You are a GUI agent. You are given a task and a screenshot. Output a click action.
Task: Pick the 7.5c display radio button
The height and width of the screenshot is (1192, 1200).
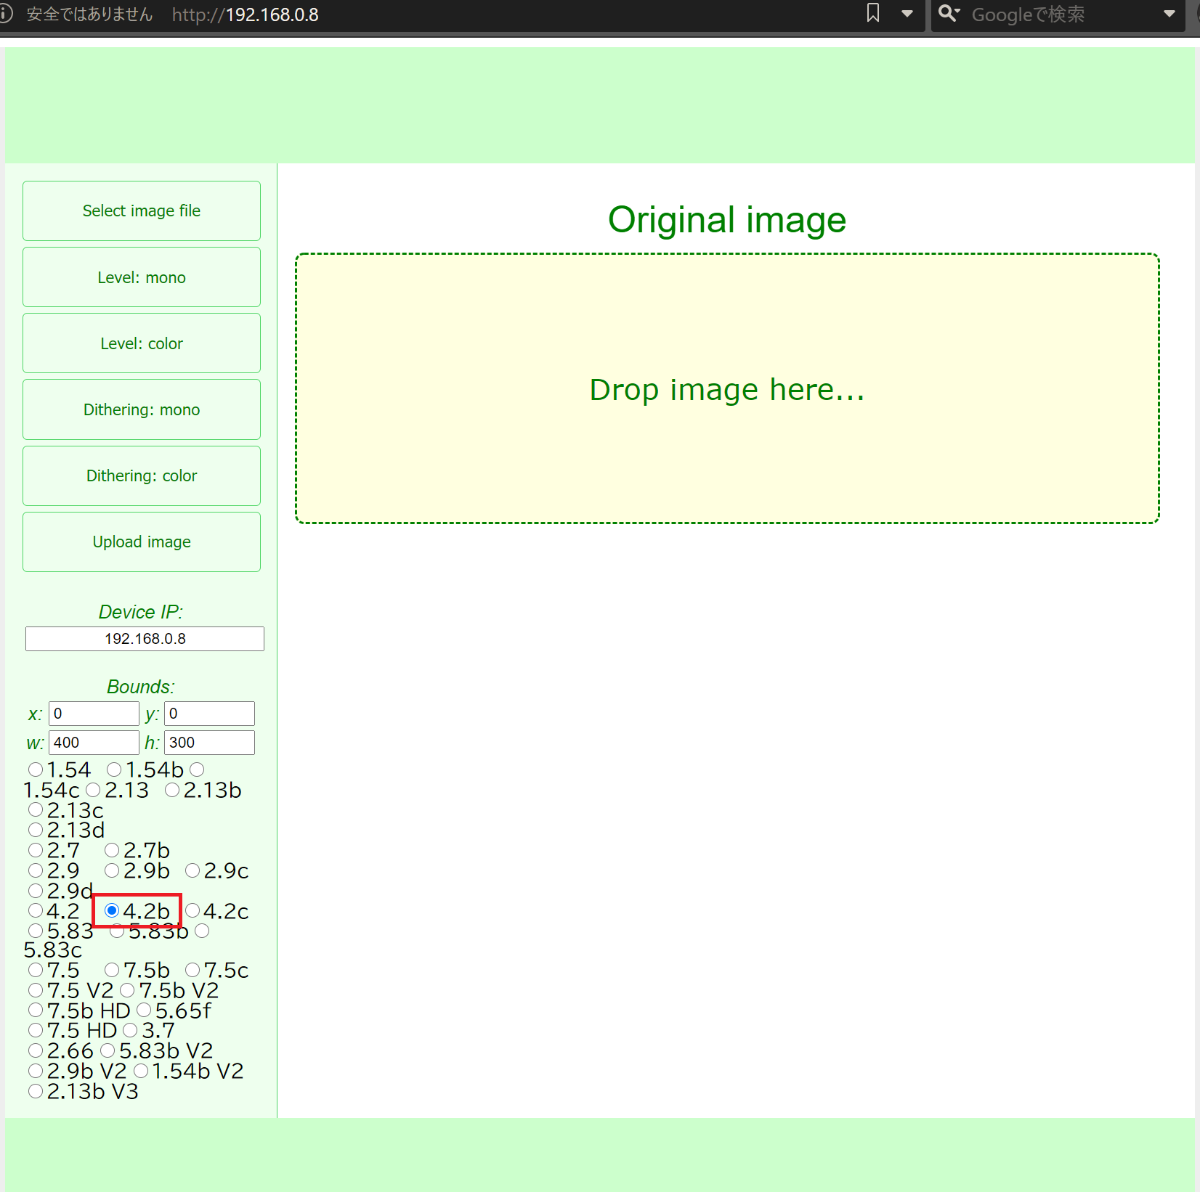click(193, 970)
